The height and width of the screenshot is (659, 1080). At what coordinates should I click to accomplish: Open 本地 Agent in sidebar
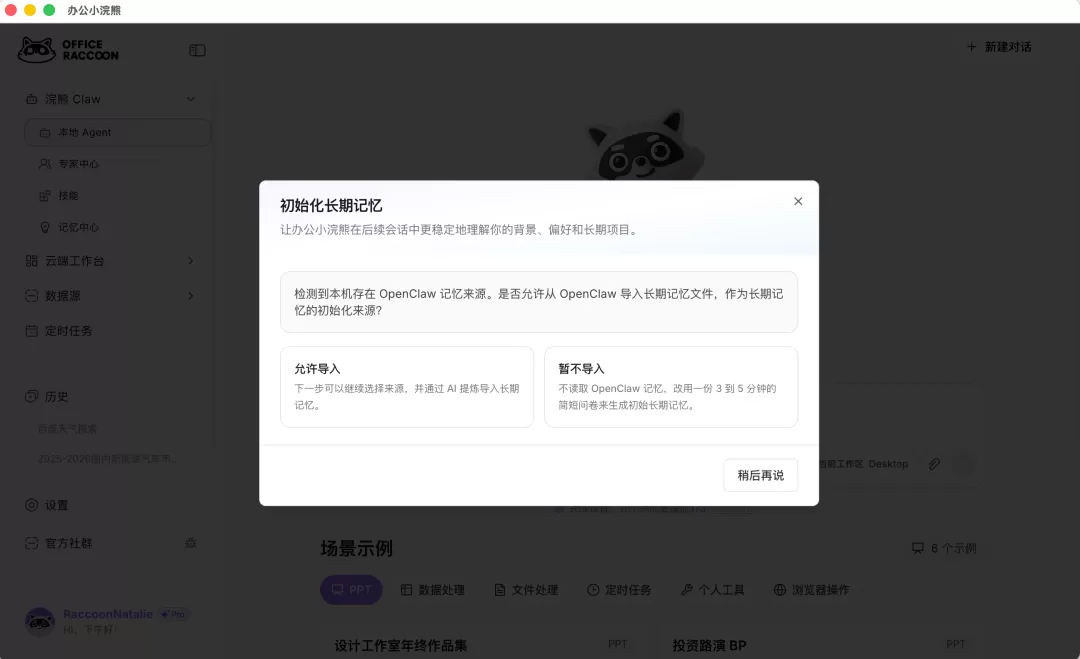tap(118, 132)
